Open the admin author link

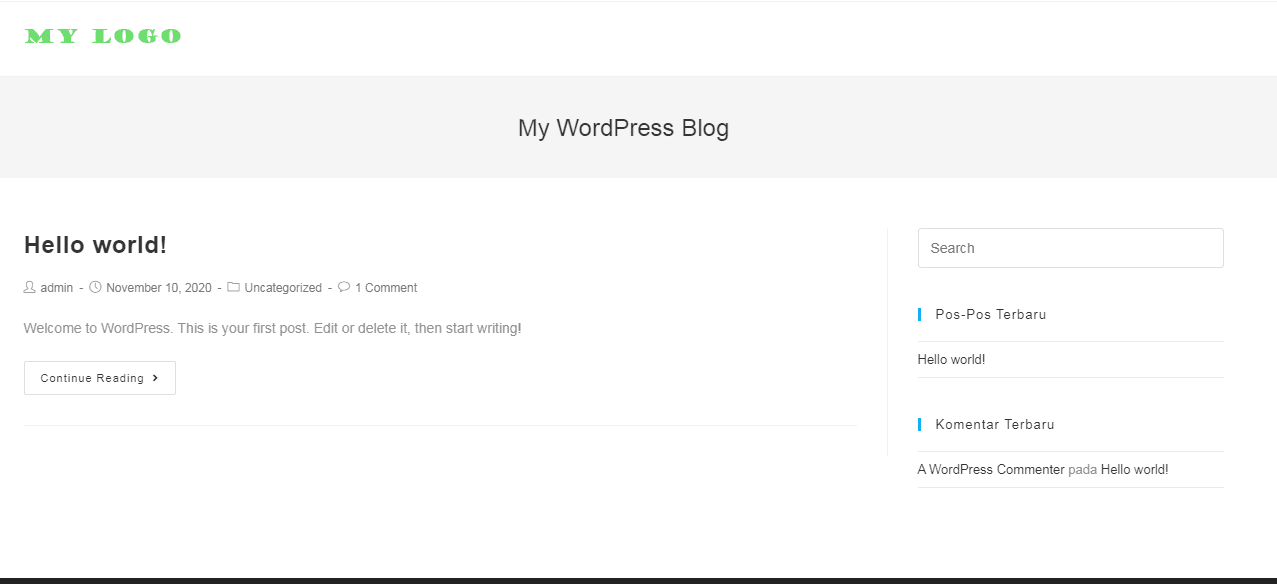click(x=57, y=288)
